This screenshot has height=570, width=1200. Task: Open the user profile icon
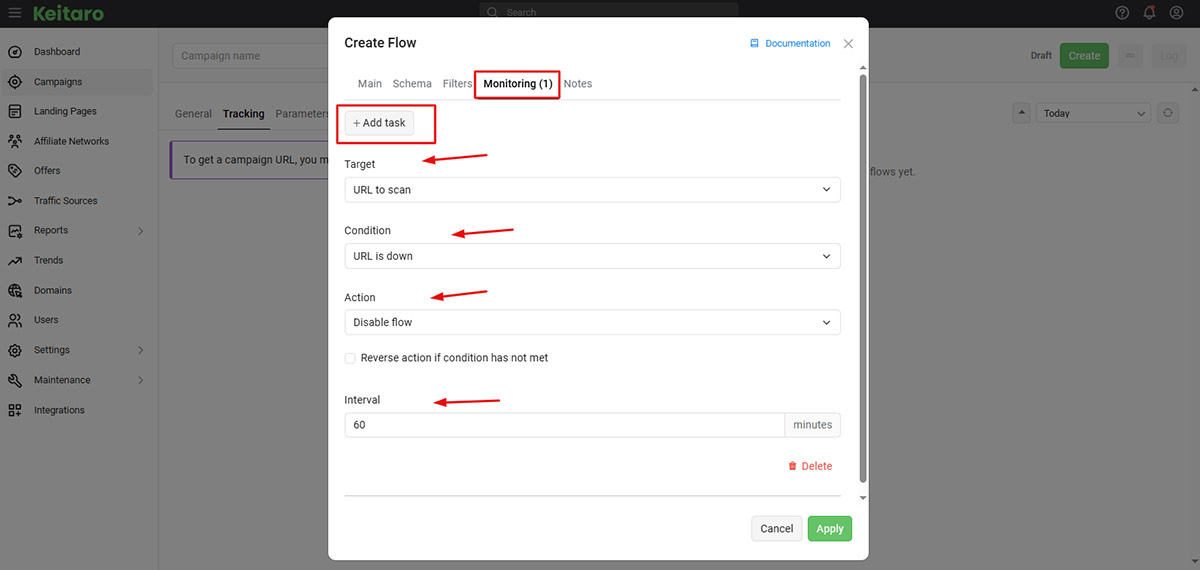(1176, 13)
